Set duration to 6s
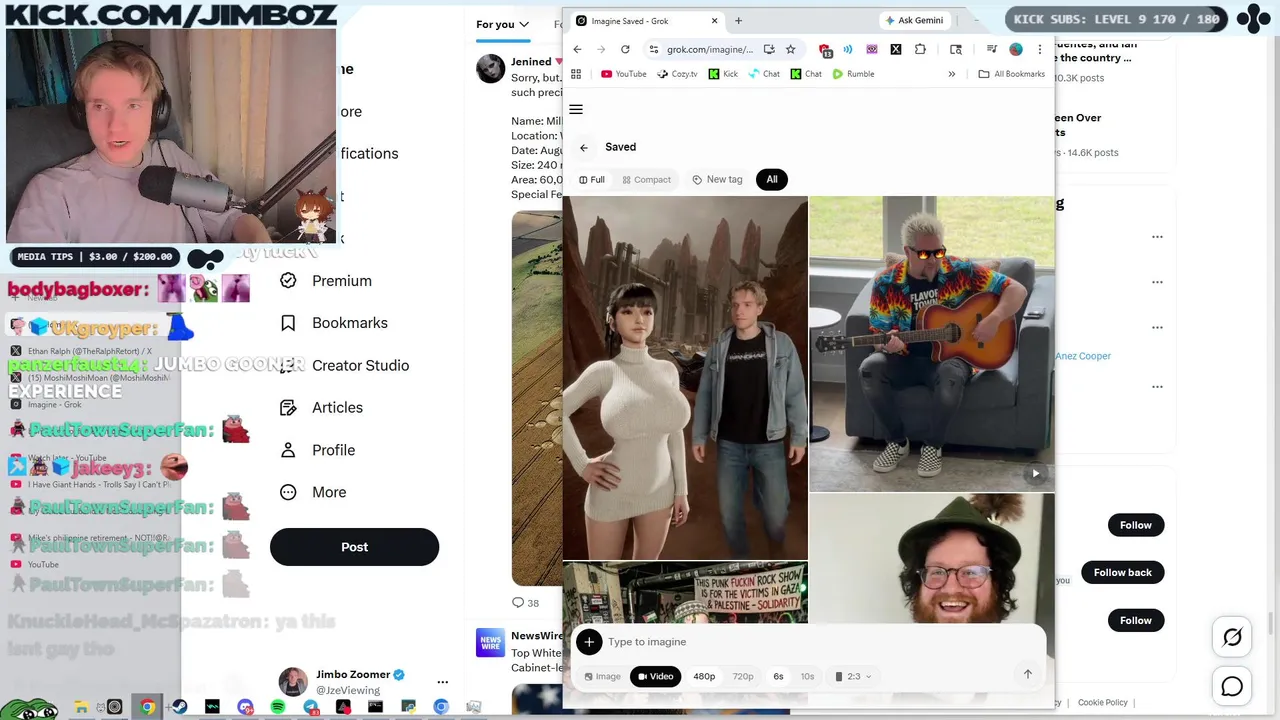The image size is (1280, 720). click(x=778, y=676)
